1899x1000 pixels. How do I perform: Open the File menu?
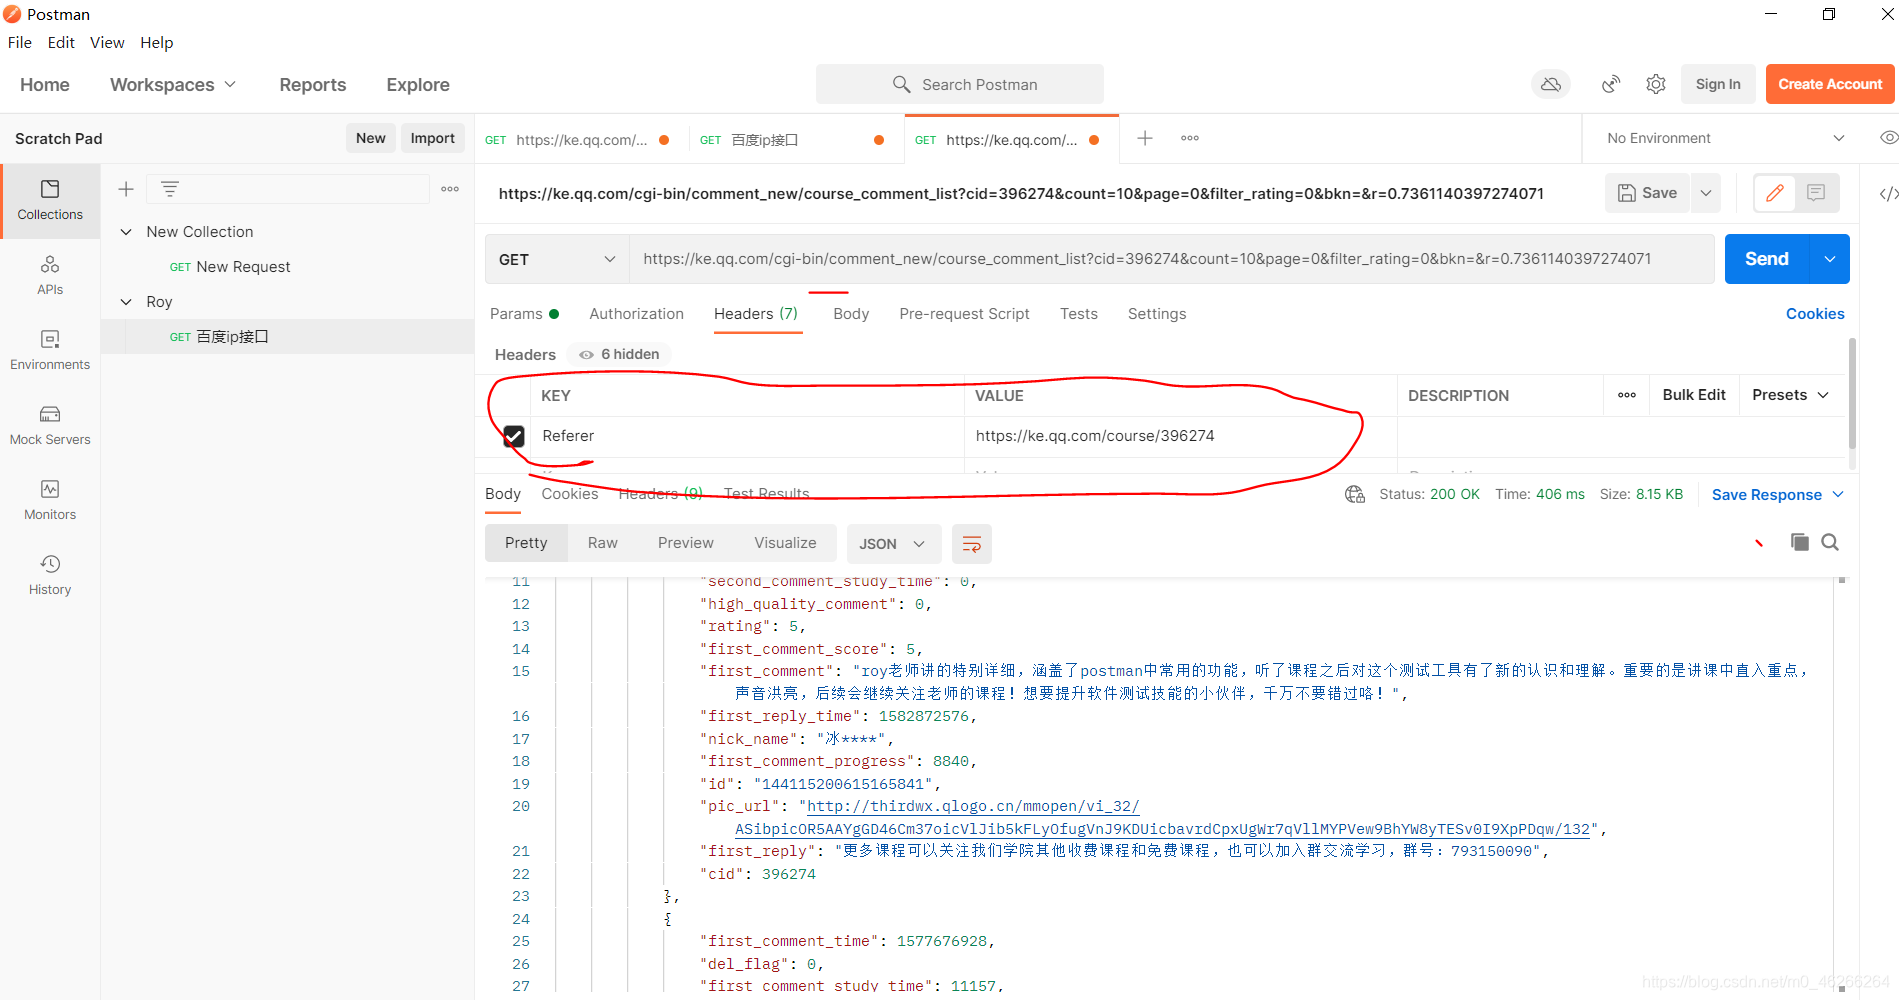[20, 42]
